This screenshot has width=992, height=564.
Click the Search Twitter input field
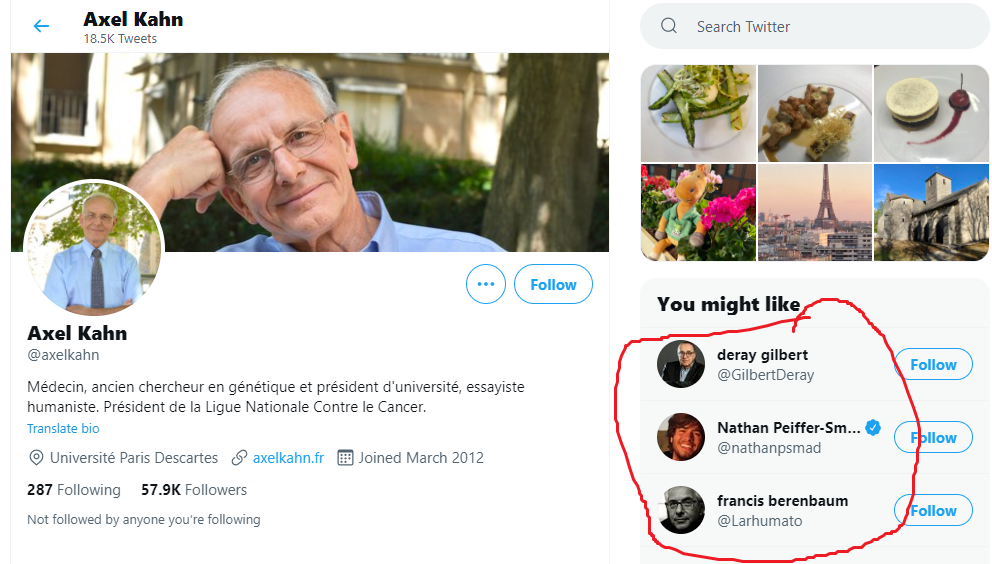click(830, 27)
